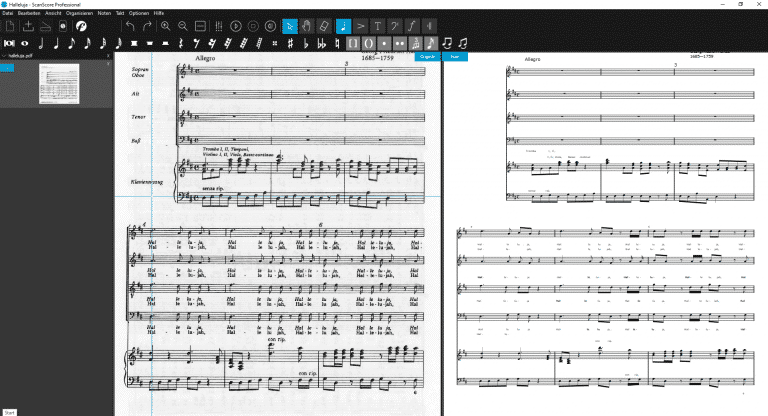This screenshot has height=416, width=768.
Task: Select the eighth rest
Action: pyautogui.click(x=196, y=44)
